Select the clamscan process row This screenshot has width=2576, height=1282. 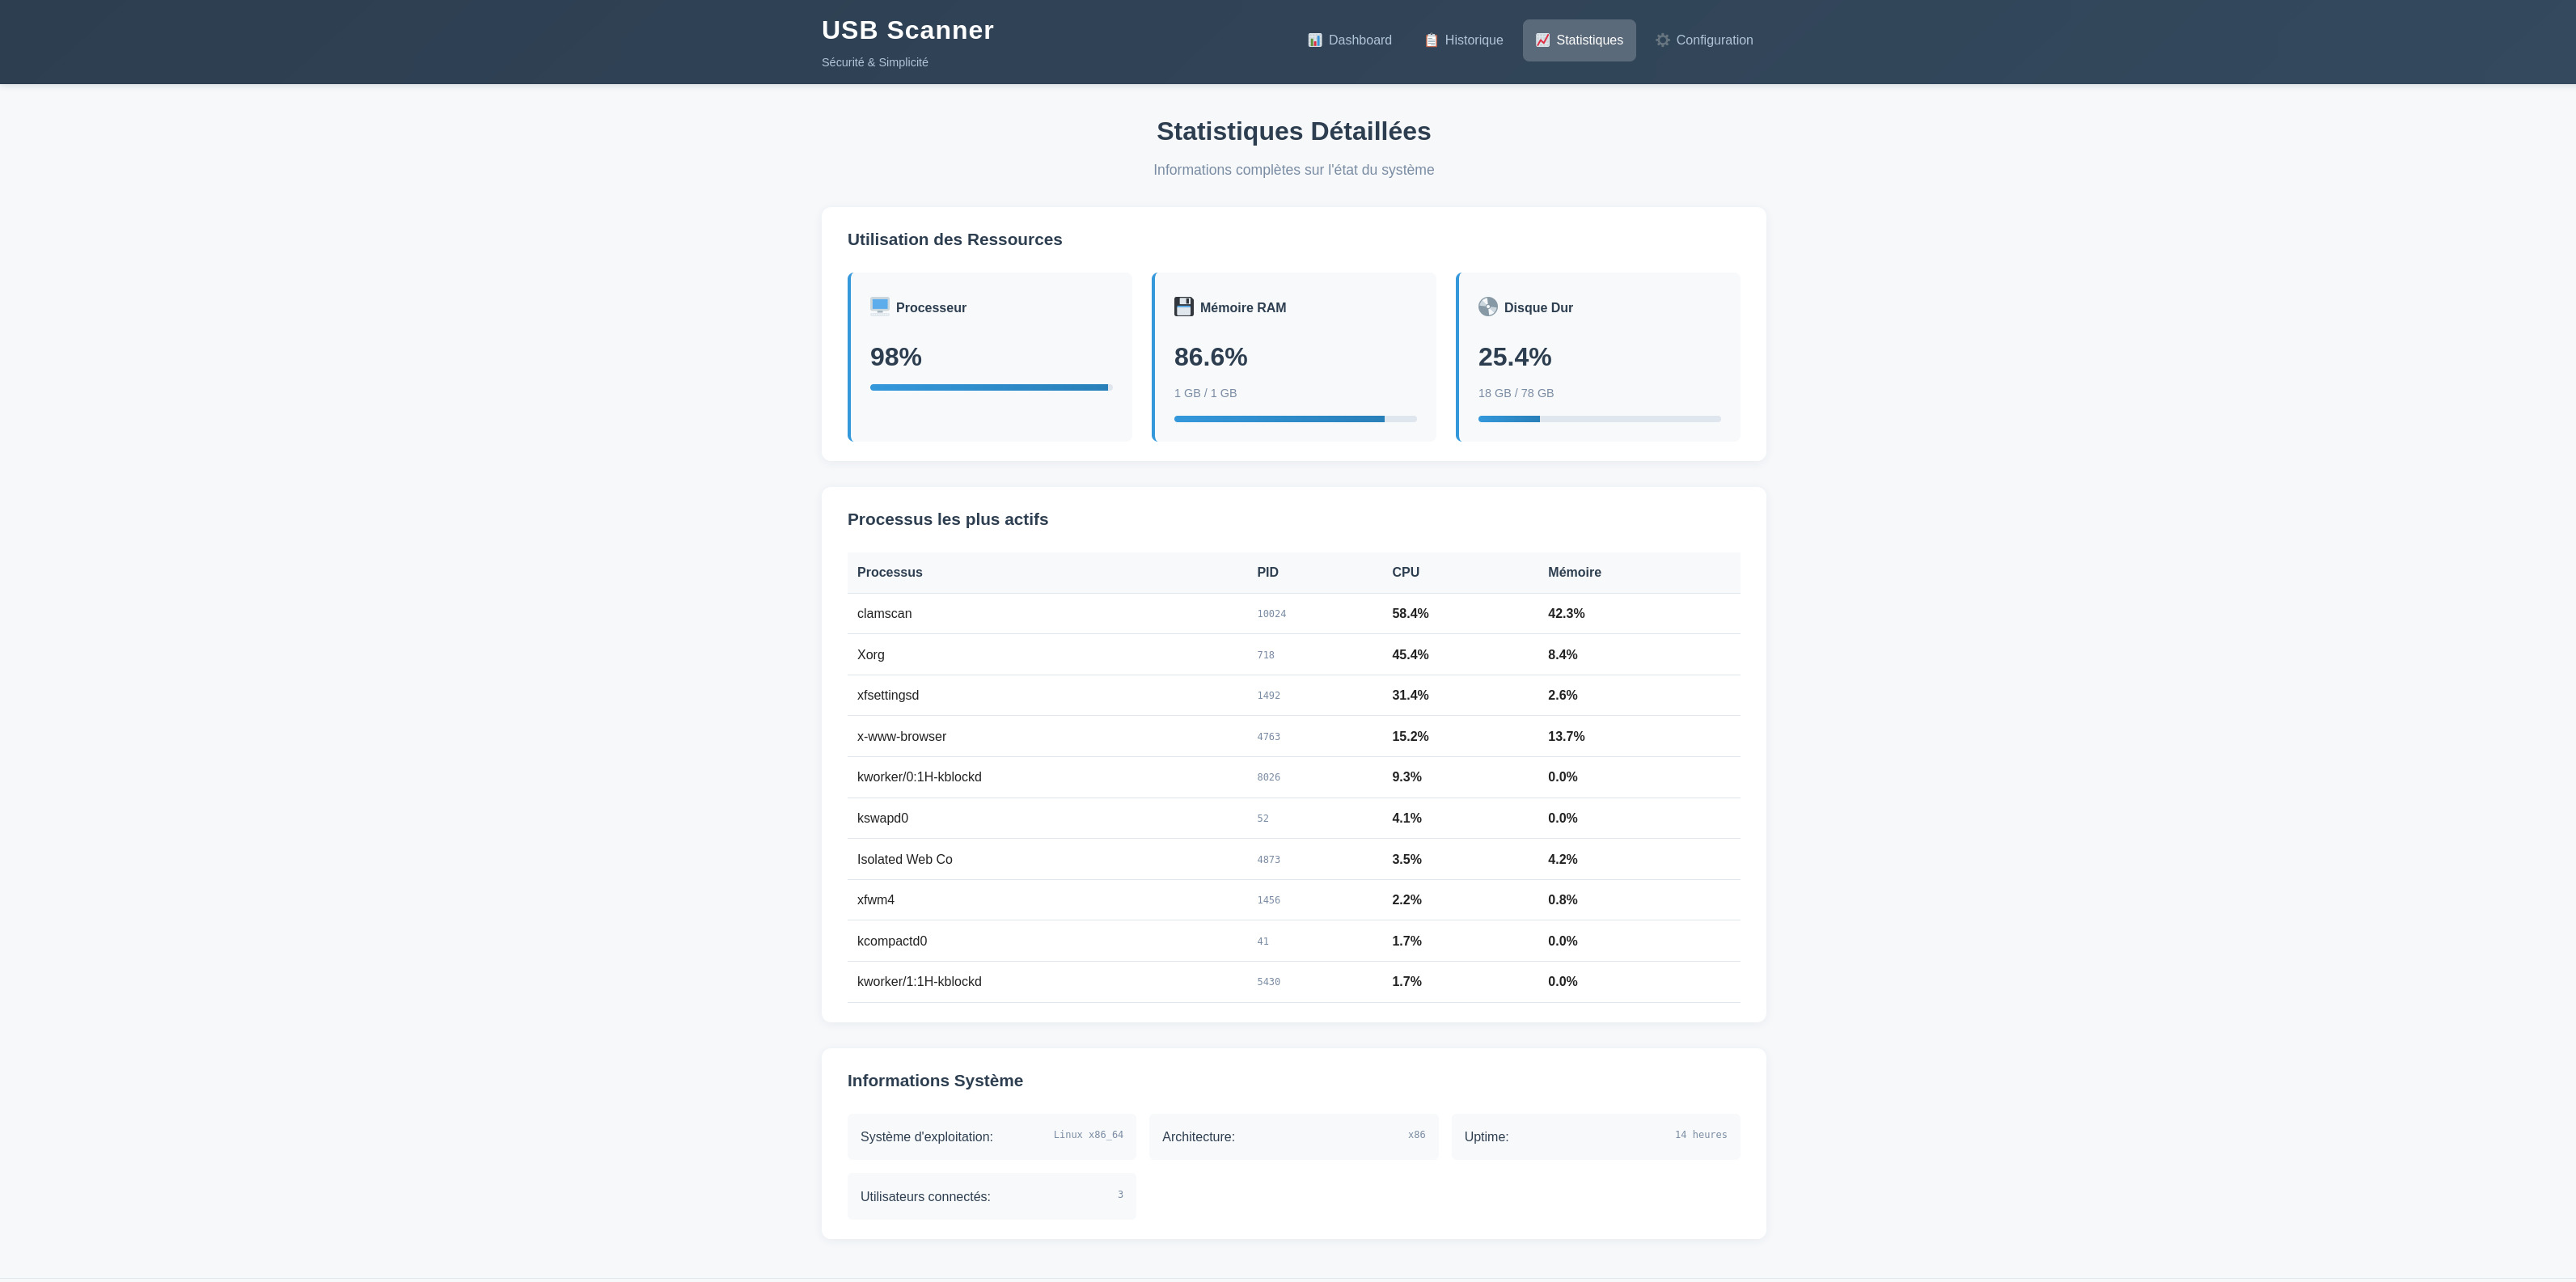point(1293,613)
